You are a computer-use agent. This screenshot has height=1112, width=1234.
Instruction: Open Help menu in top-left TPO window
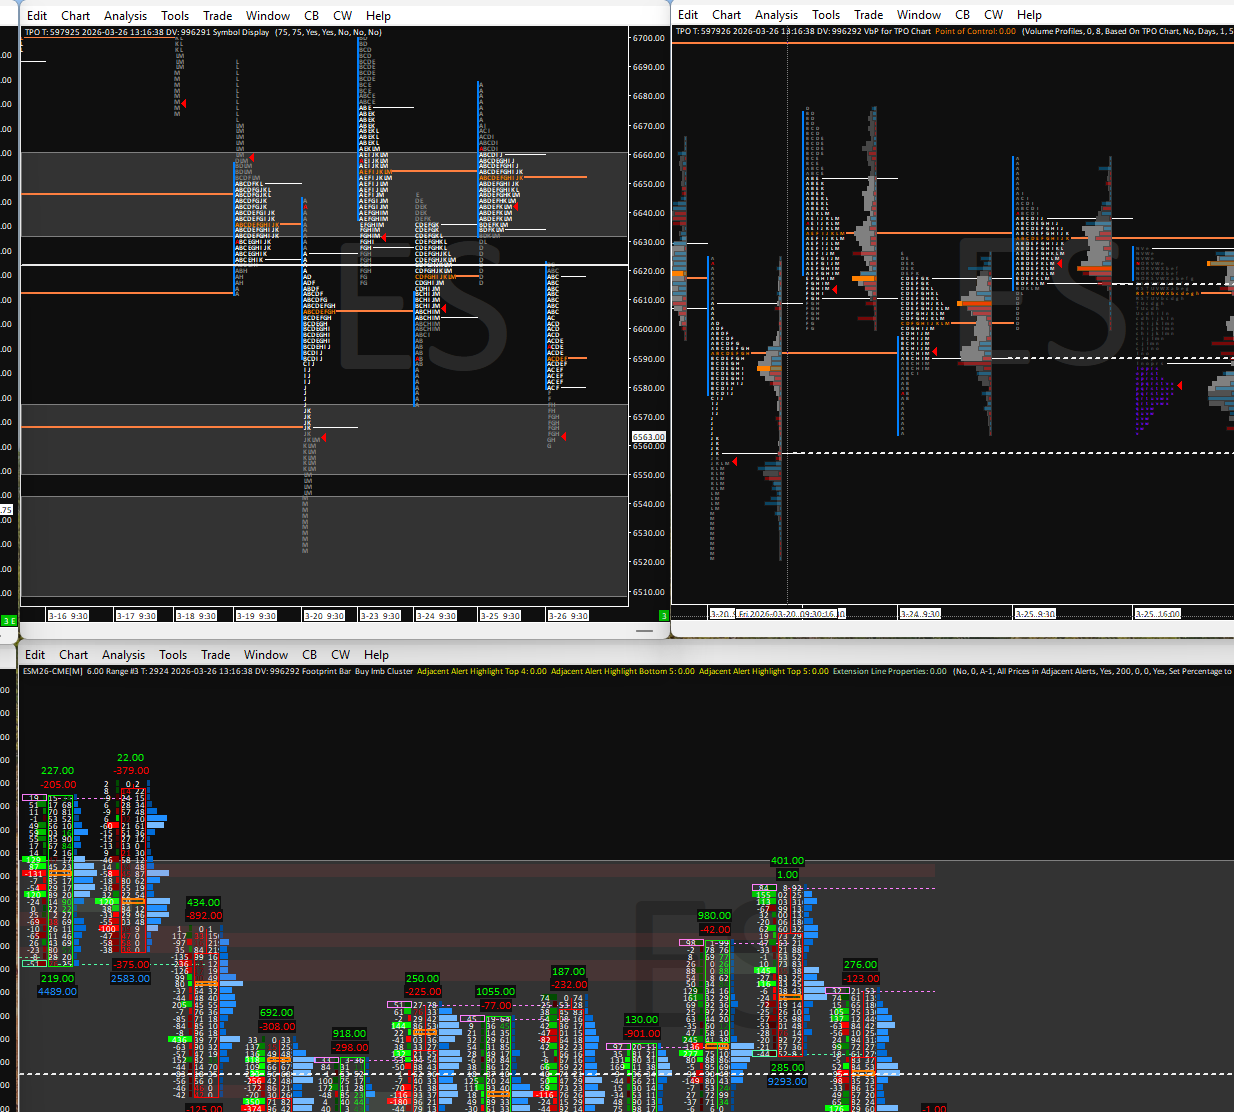[x=378, y=15]
